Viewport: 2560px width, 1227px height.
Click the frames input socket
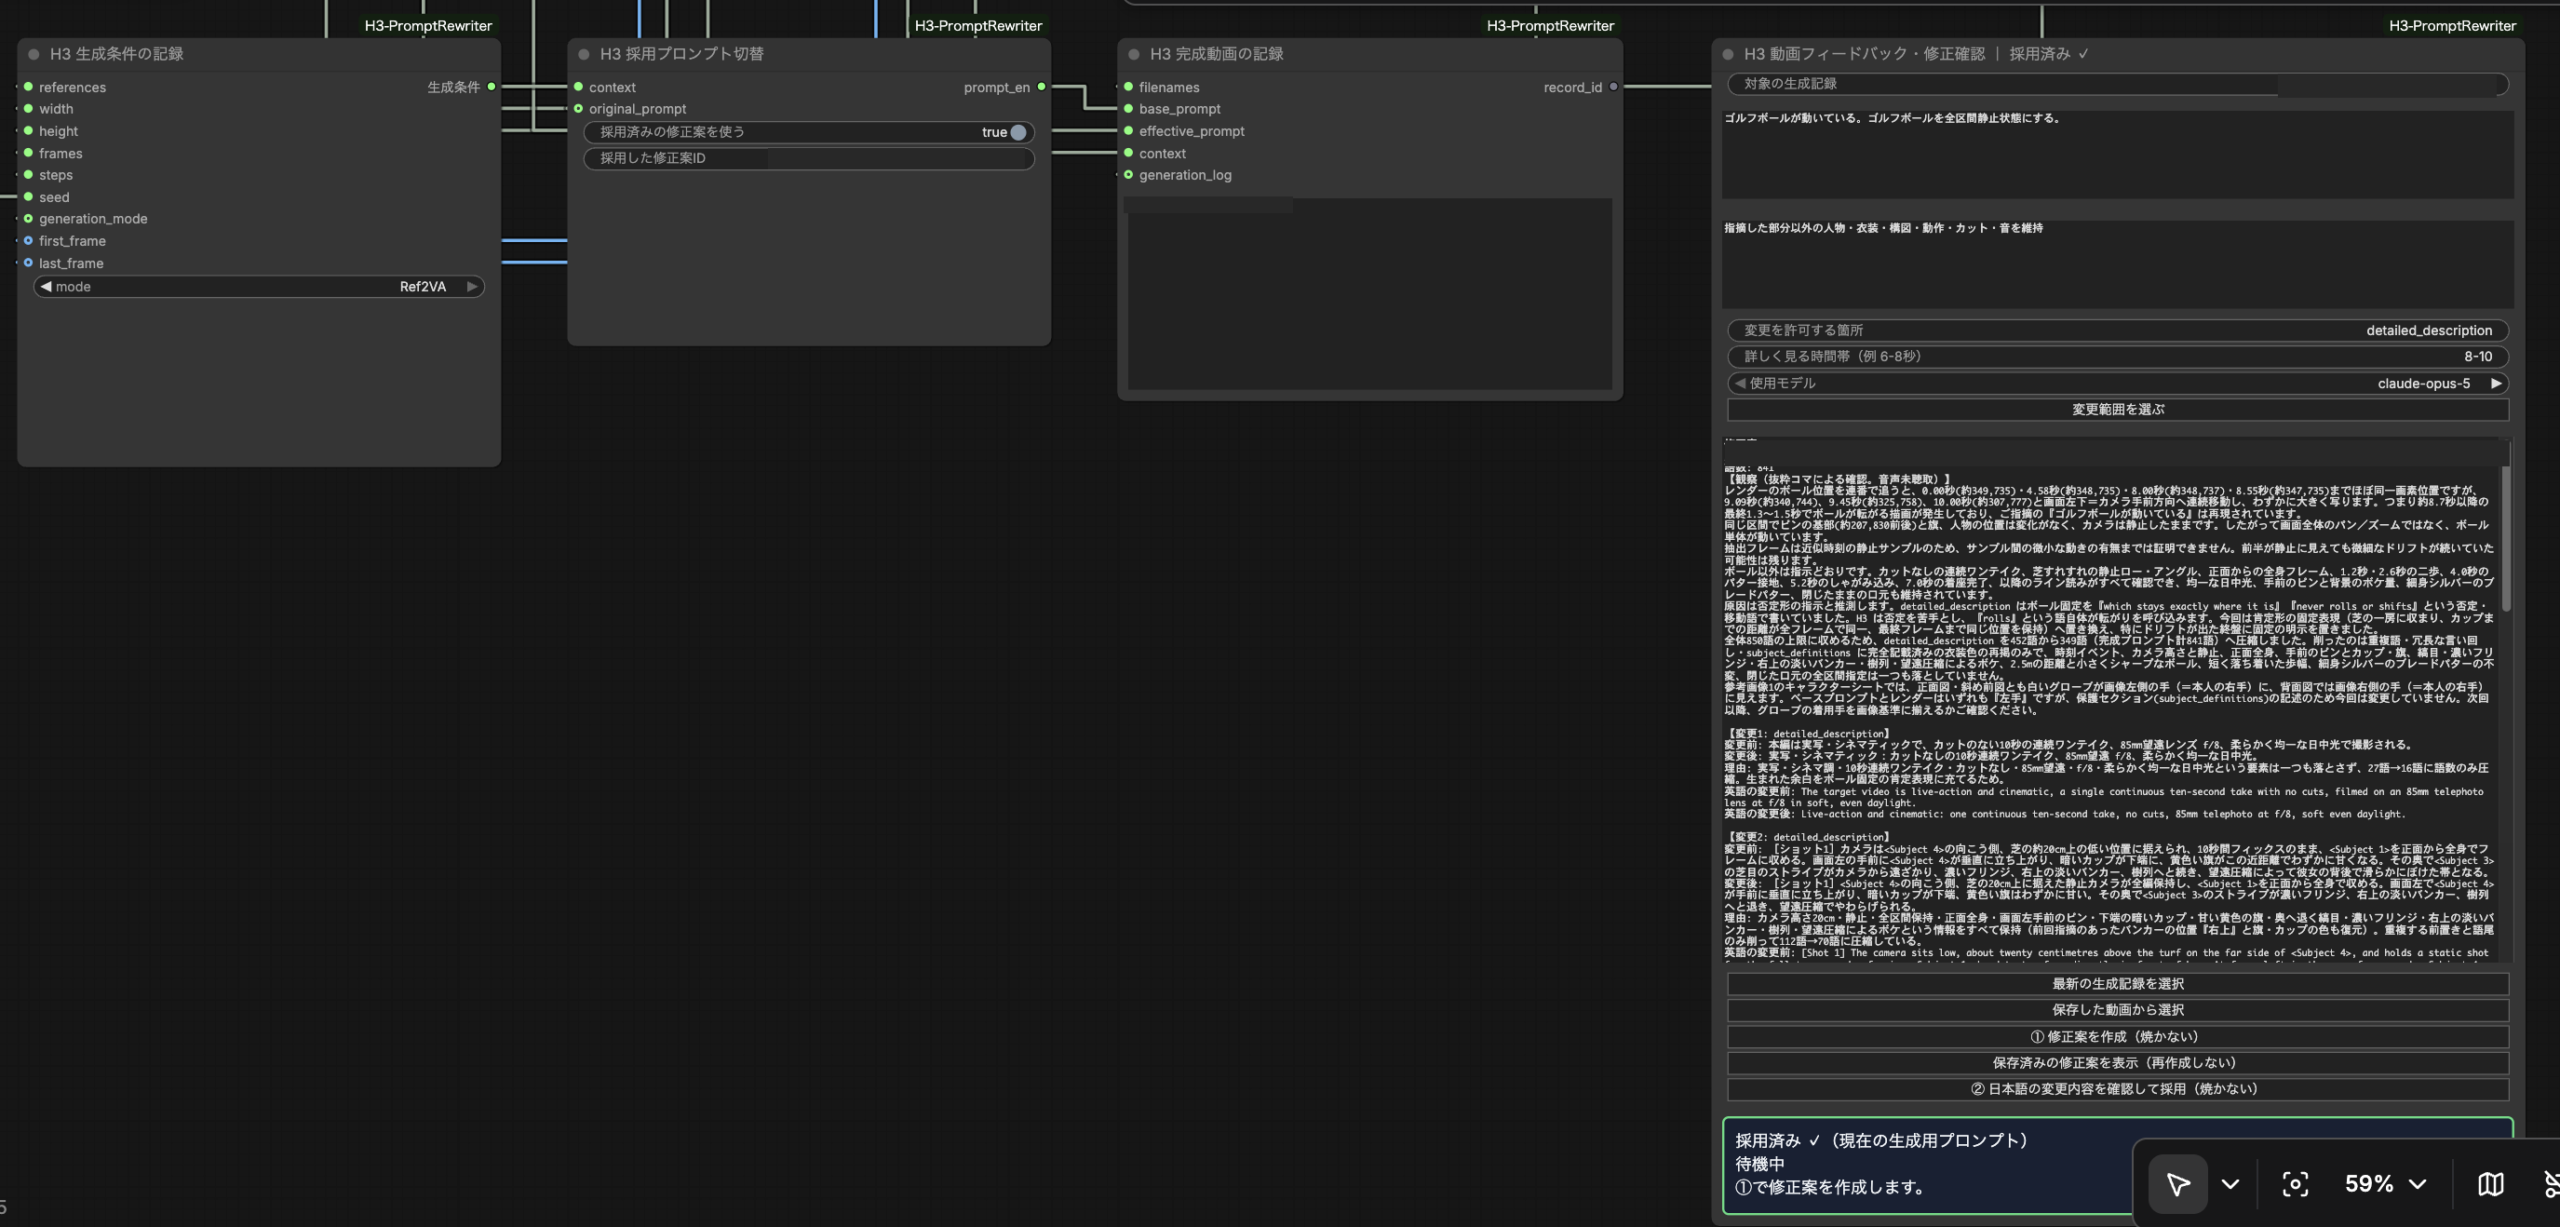click(x=28, y=153)
